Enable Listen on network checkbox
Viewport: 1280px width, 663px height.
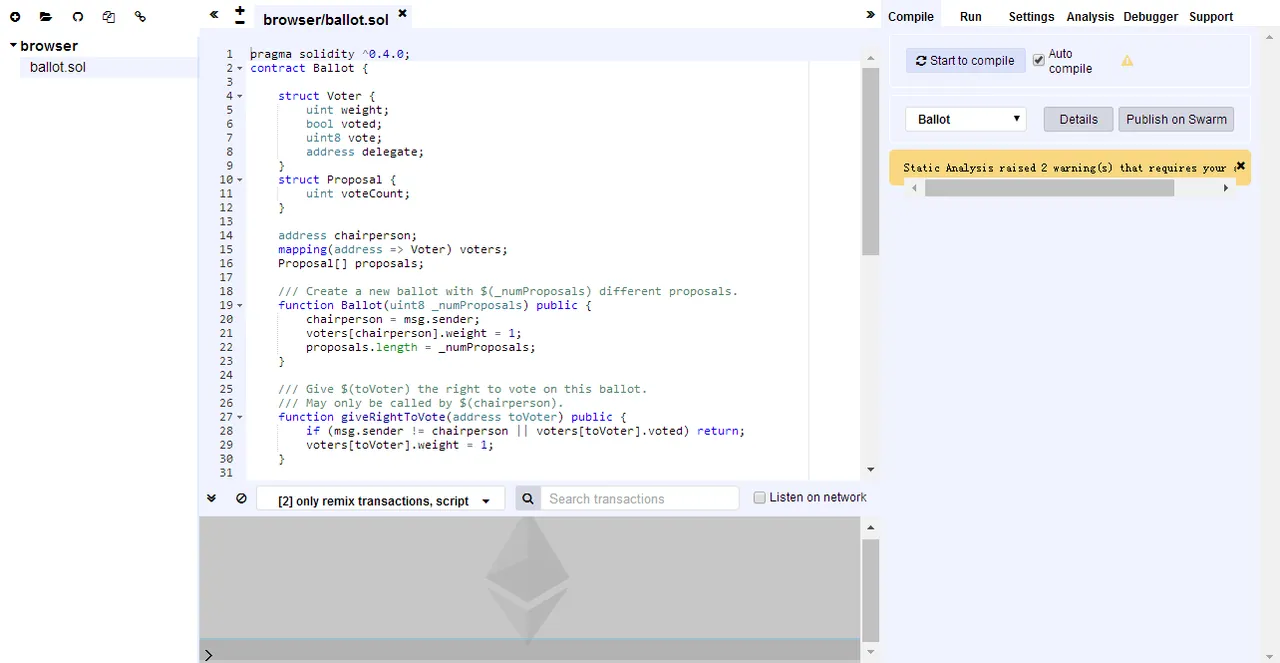coord(759,497)
